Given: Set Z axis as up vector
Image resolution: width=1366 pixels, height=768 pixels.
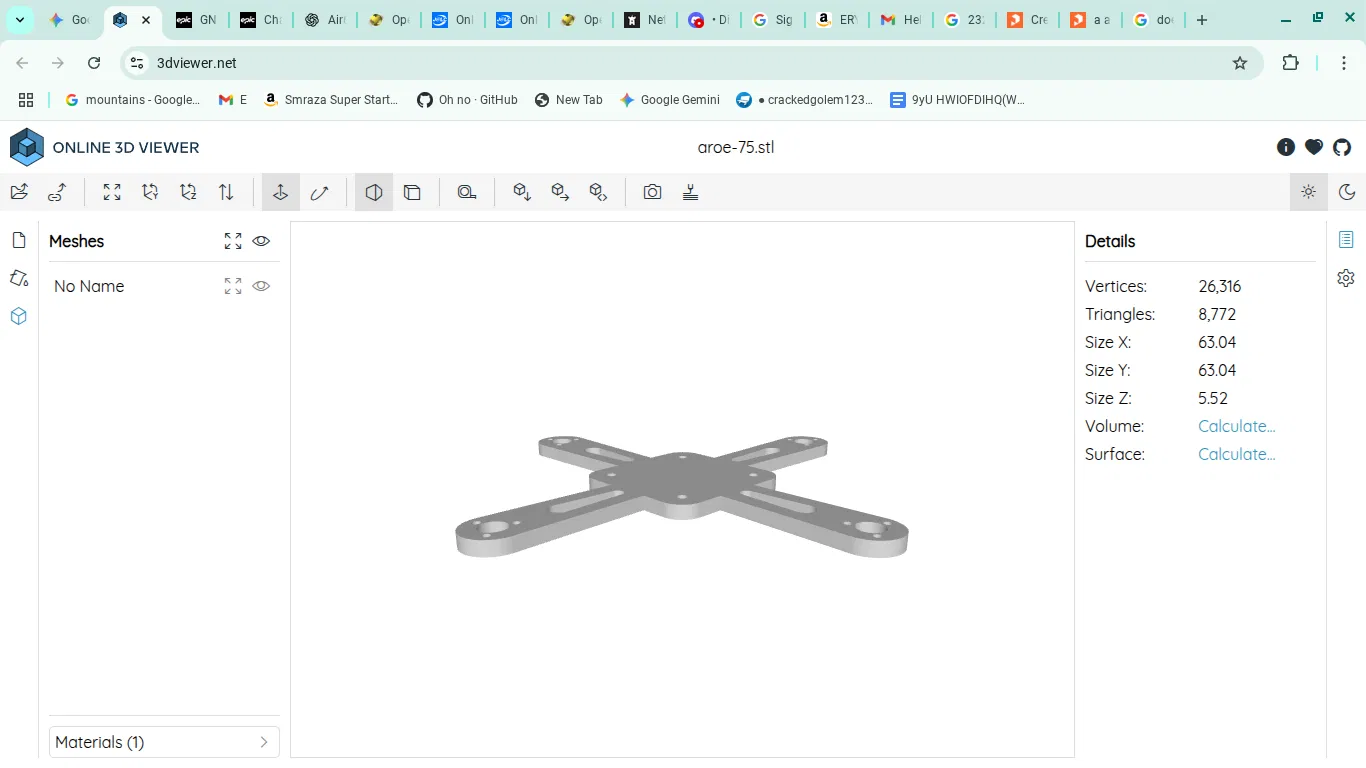Looking at the screenshot, I should click(x=188, y=192).
